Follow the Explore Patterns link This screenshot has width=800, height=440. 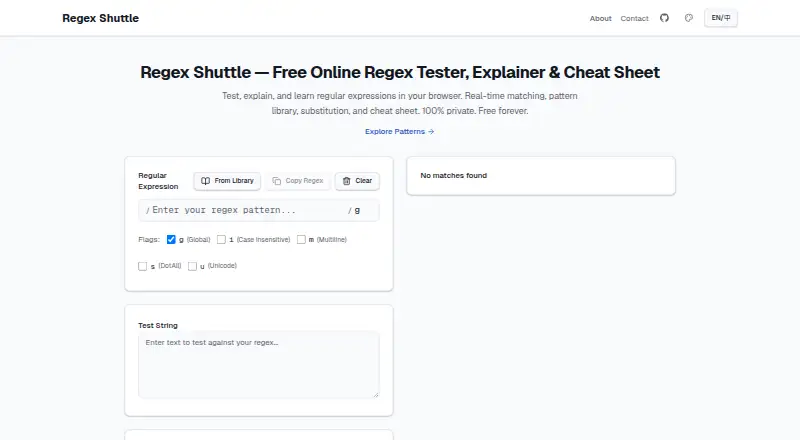click(x=399, y=131)
